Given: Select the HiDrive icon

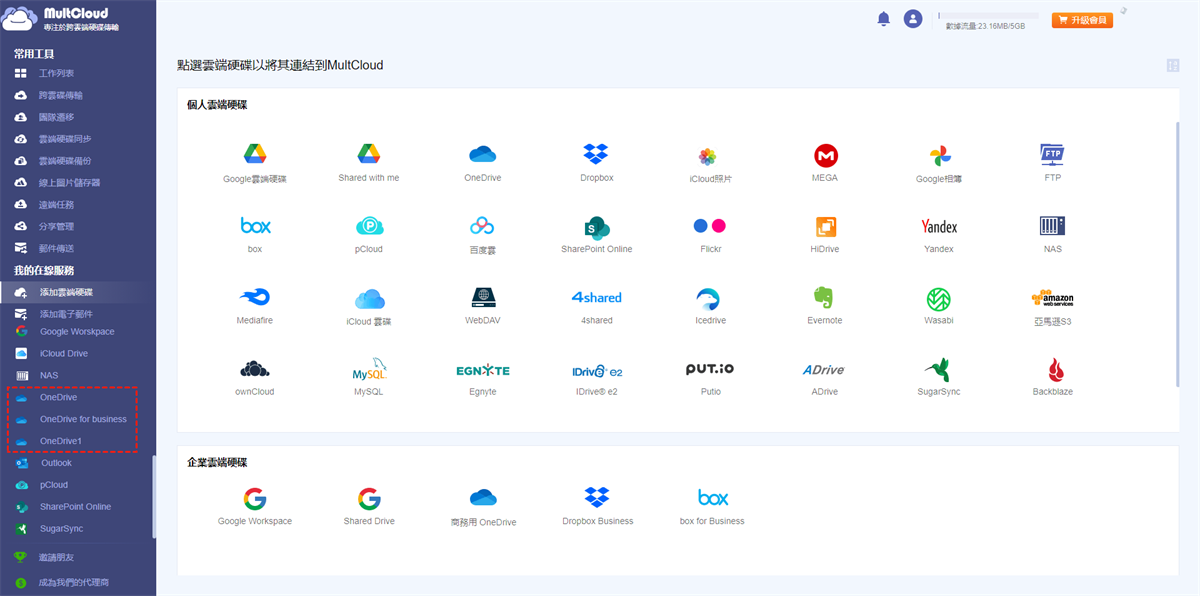Looking at the screenshot, I should tap(825, 226).
